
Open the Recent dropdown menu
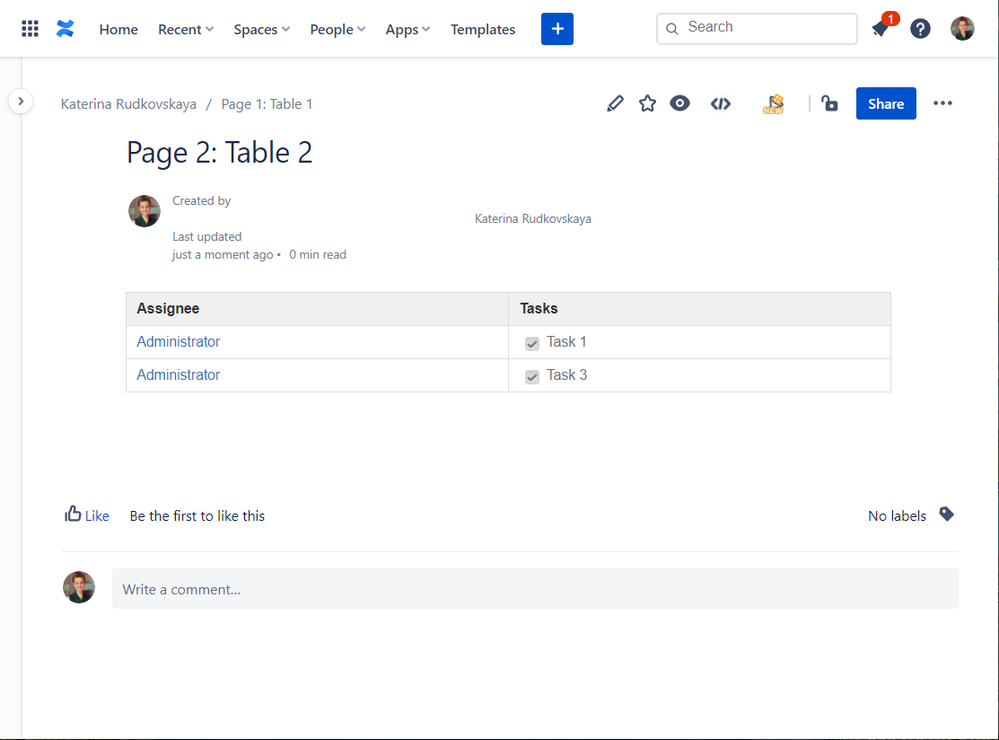pos(185,29)
